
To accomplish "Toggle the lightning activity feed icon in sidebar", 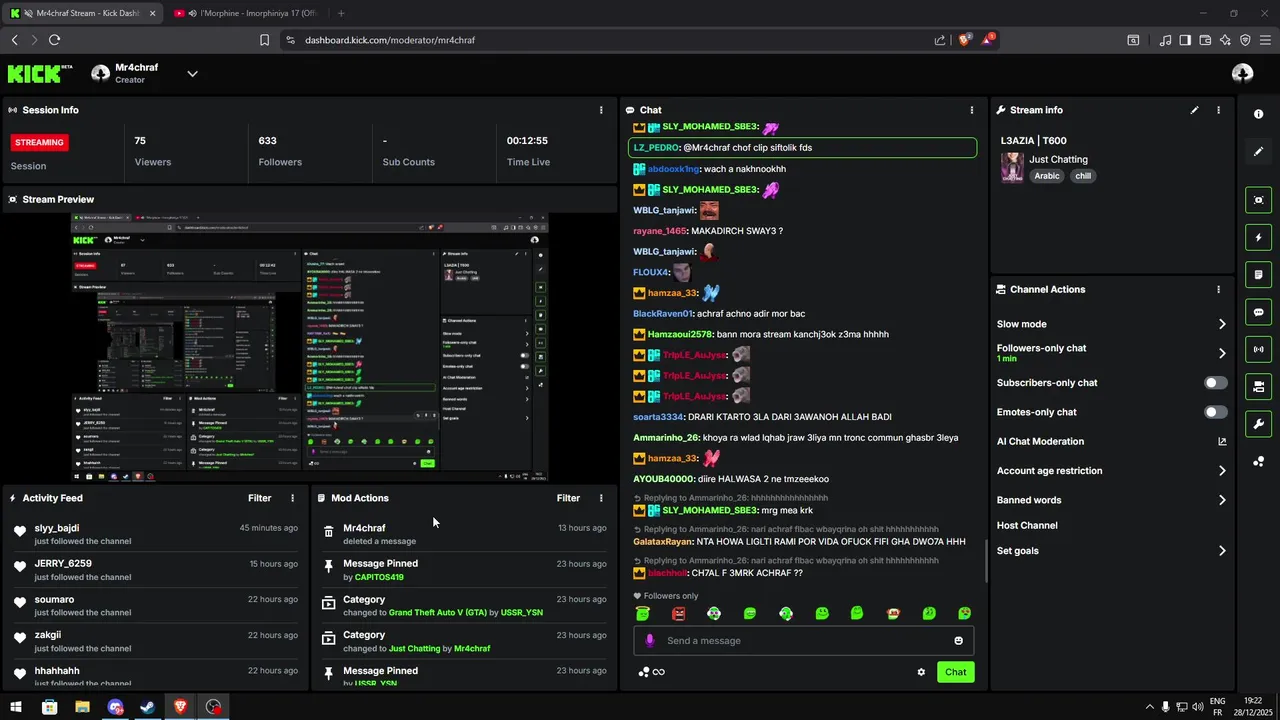I will pyautogui.click(x=1258, y=237).
